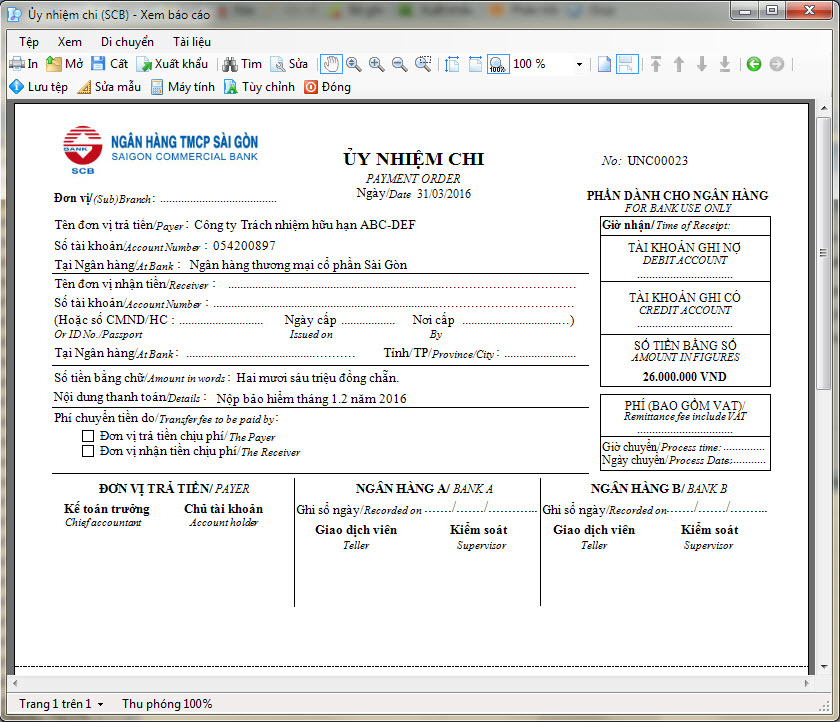This screenshot has height=722, width=840.
Task: Open the Di chuyển menu
Action: click(x=127, y=42)
